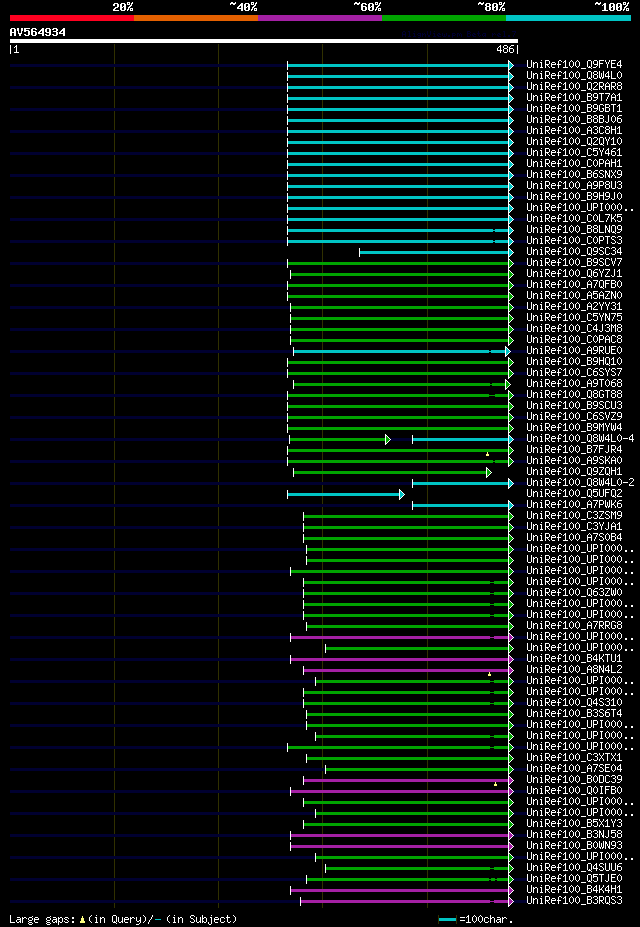Select hit UniRef100_Q5TJE0
This screenshot has width=640, height=927.
point(574,879)
